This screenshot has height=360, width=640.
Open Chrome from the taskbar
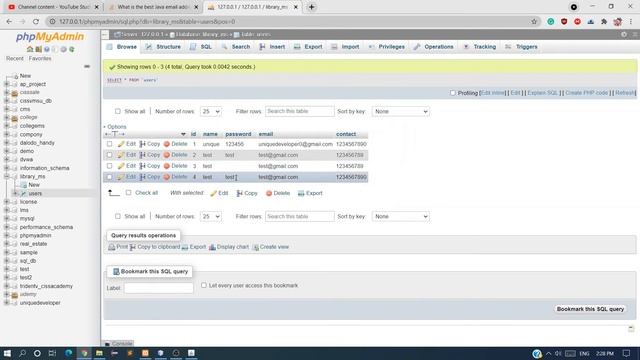84,353
